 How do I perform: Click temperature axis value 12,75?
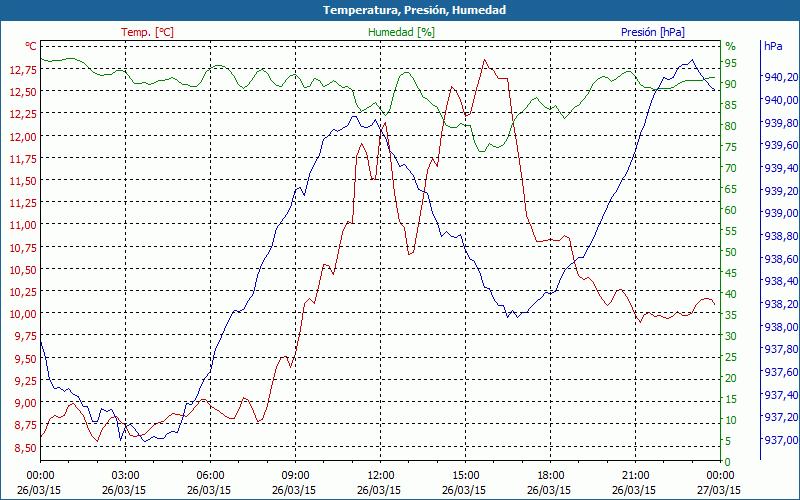(x=23, y=69)
